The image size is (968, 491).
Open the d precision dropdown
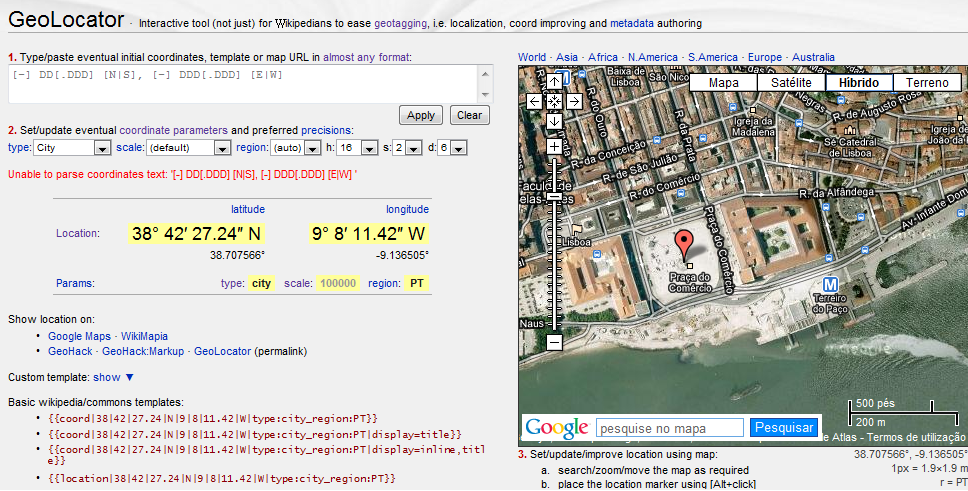[x=452, y=148]
